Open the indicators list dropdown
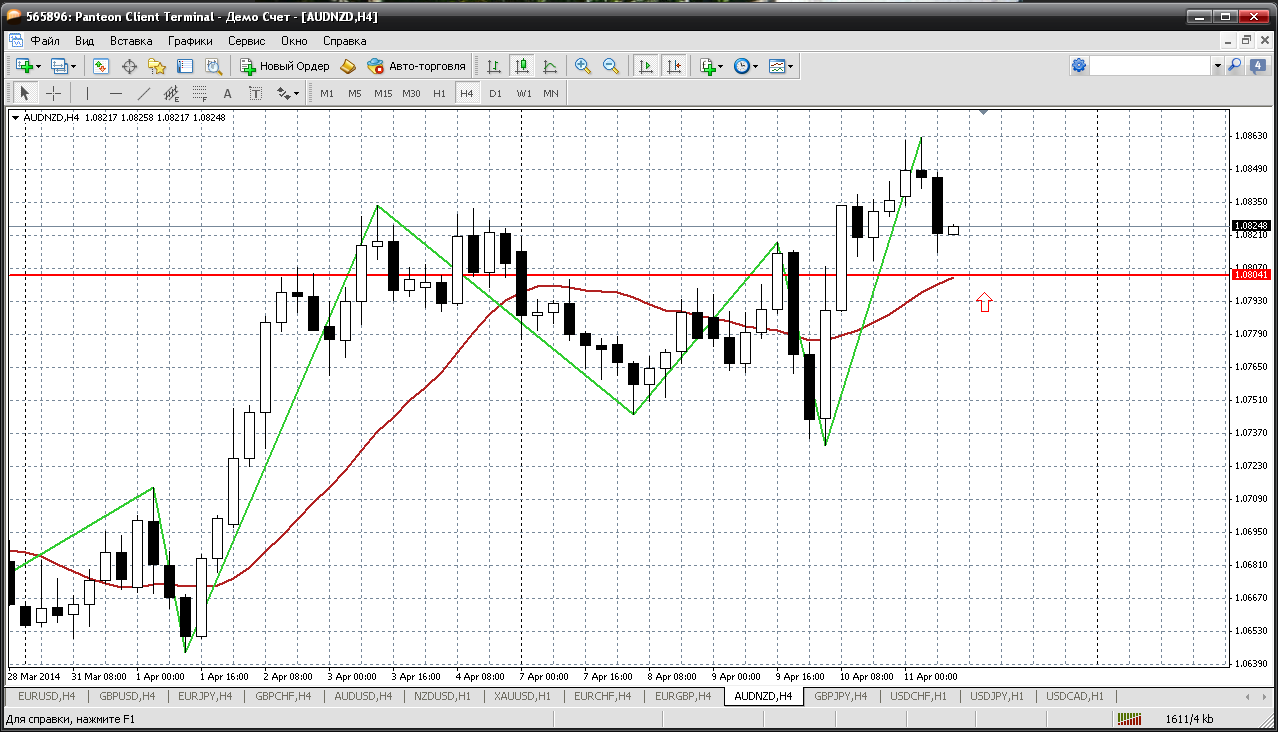This screenshot has width=1278, height=732. click(x=712, y=66)
